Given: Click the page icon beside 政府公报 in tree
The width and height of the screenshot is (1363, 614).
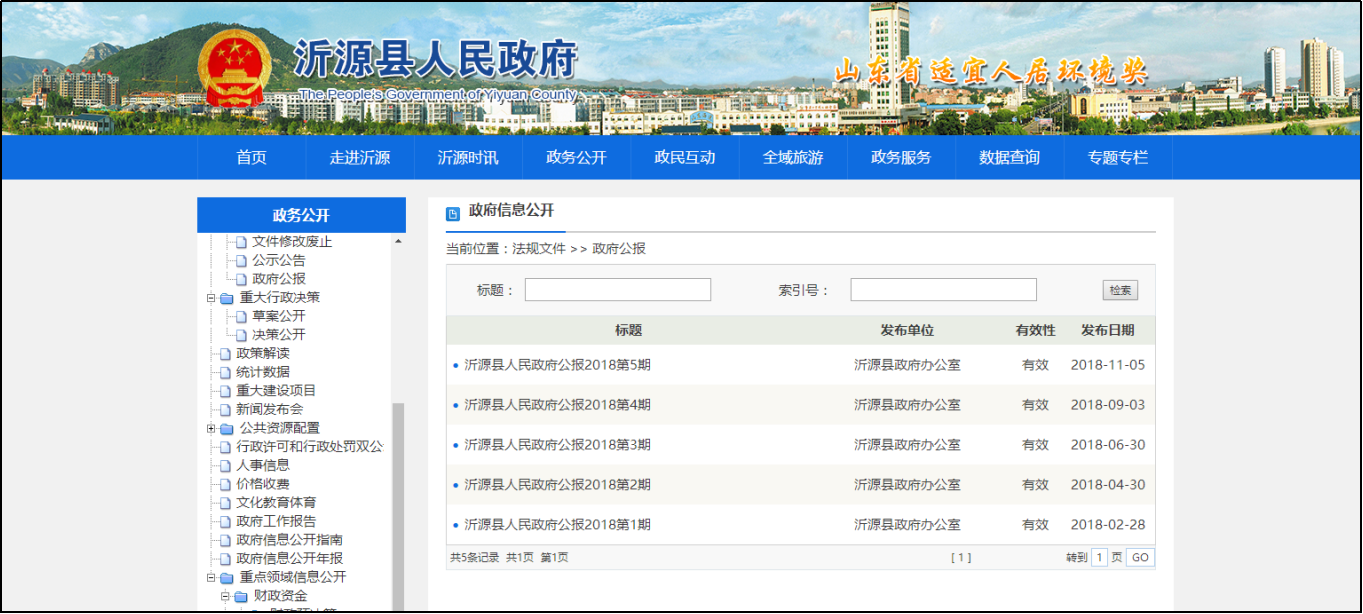Looking at the screenshot, I should [240, 280].
